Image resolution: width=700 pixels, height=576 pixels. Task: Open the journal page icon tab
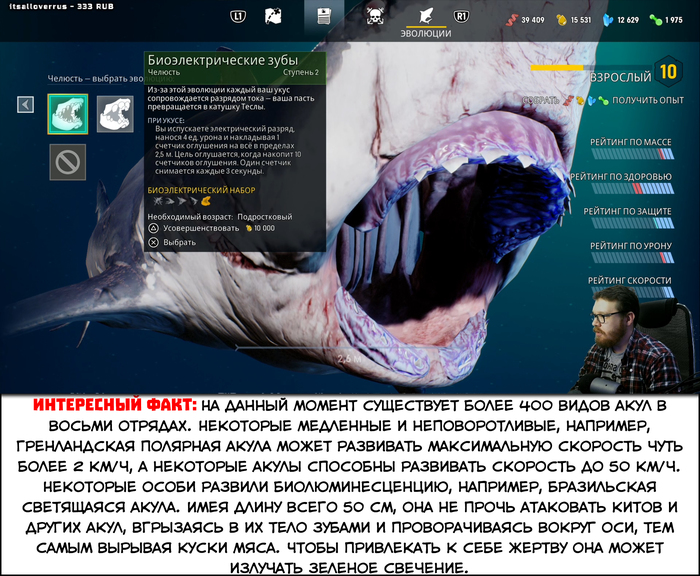pos(323,16)
